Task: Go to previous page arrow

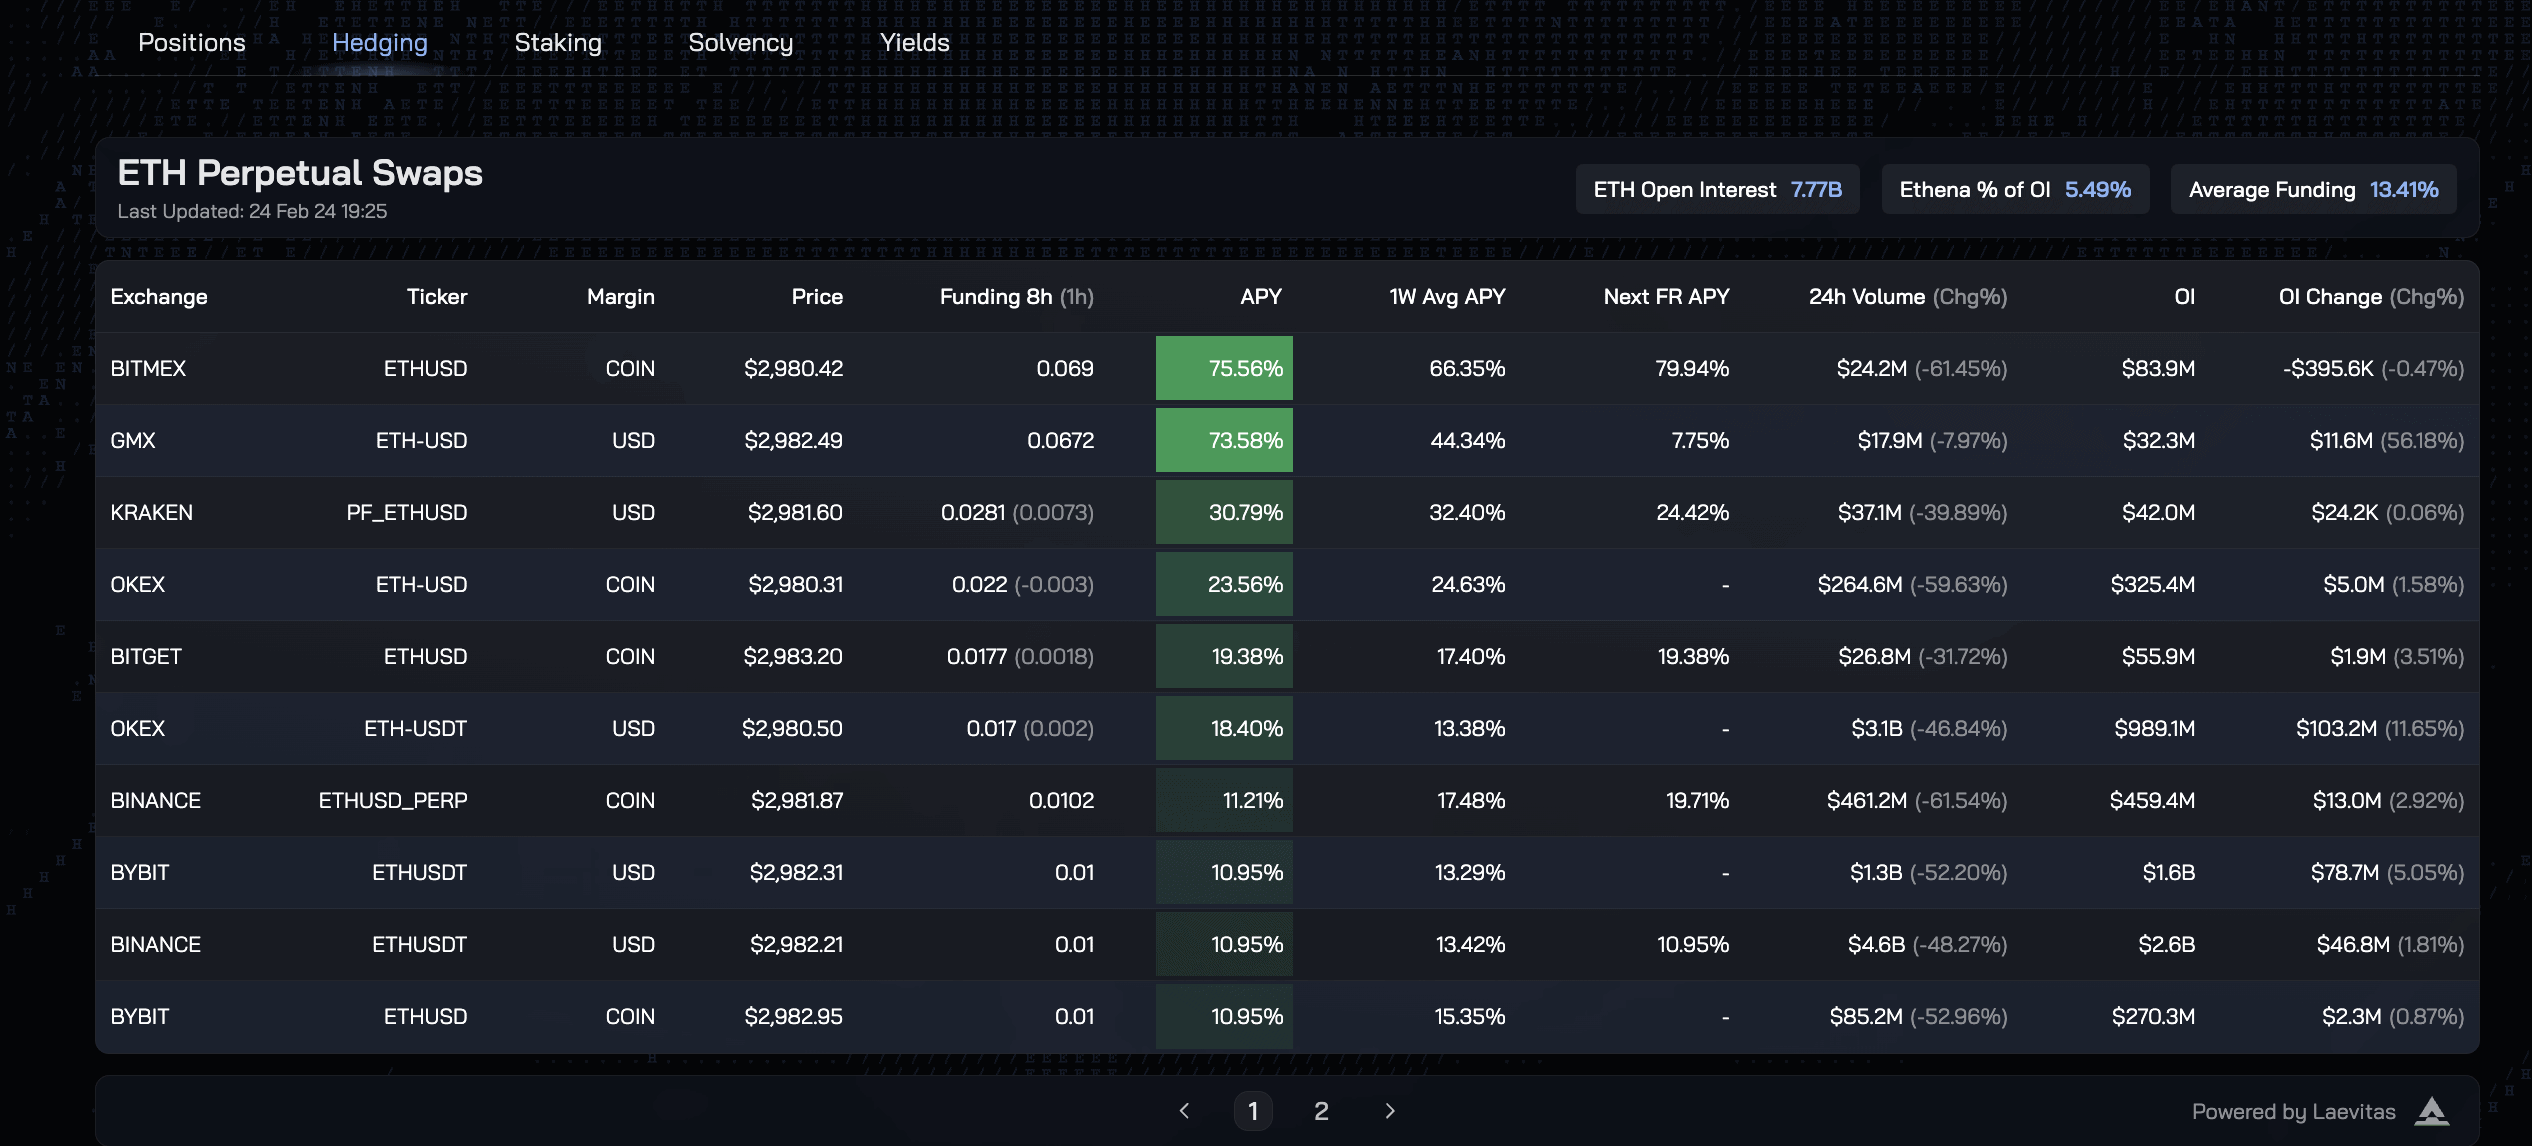Action: point(1185,1111)
